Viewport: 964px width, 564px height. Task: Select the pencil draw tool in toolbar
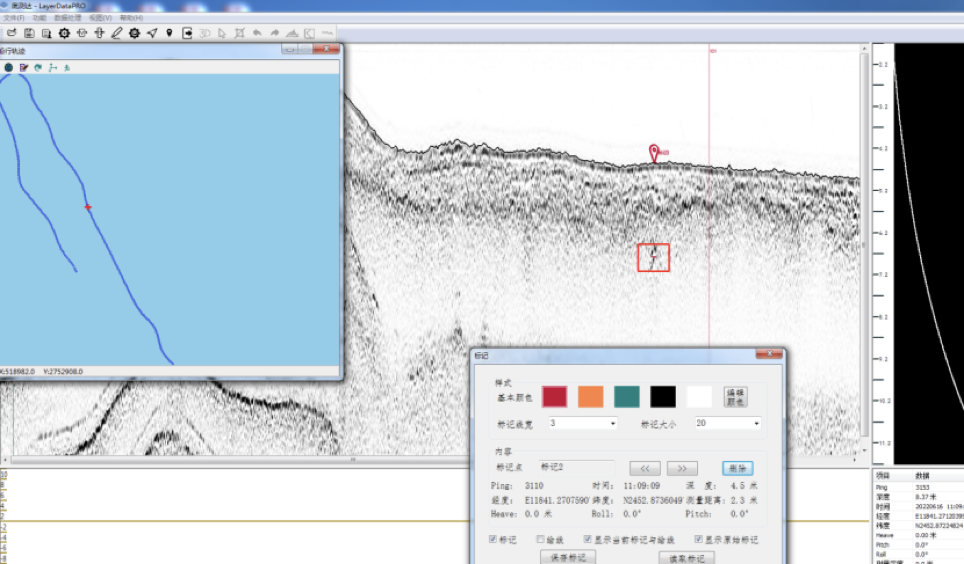117,33
